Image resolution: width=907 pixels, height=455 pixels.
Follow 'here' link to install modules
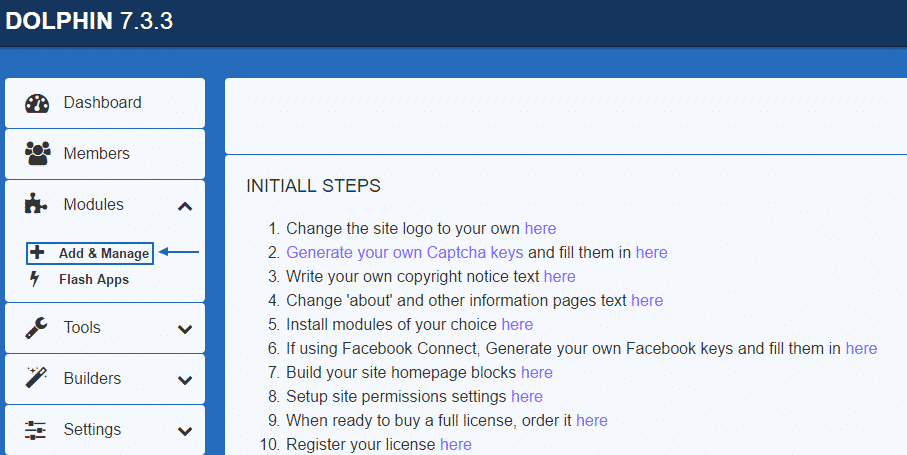click(517, 324)
